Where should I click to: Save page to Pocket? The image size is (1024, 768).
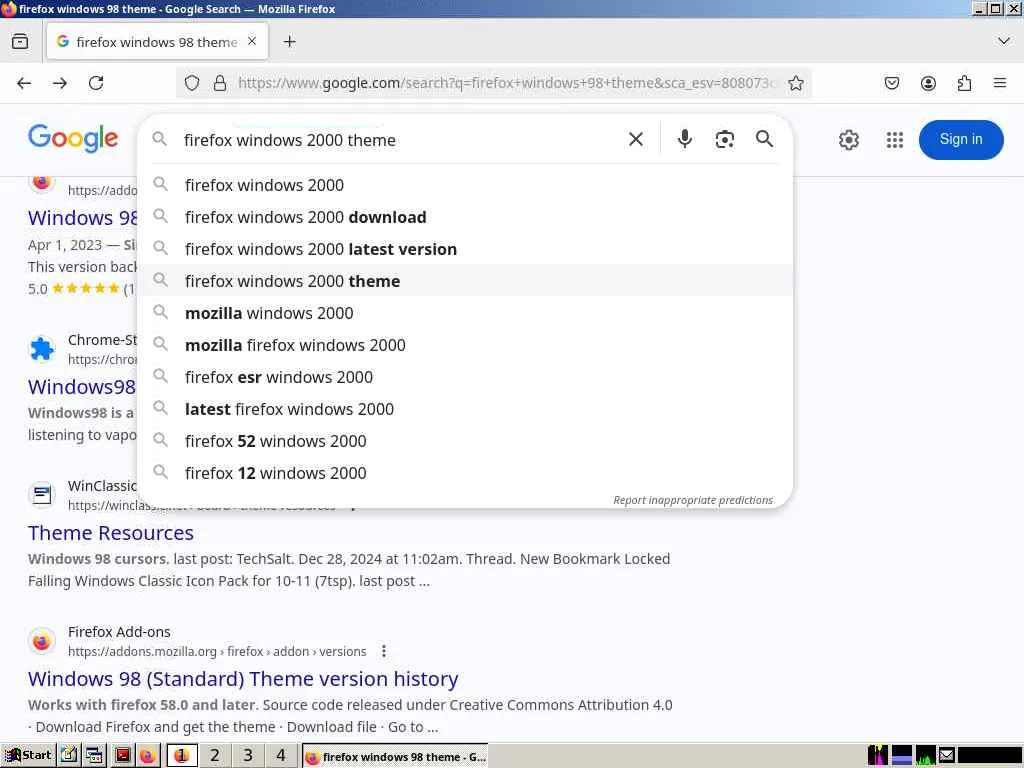892,83
